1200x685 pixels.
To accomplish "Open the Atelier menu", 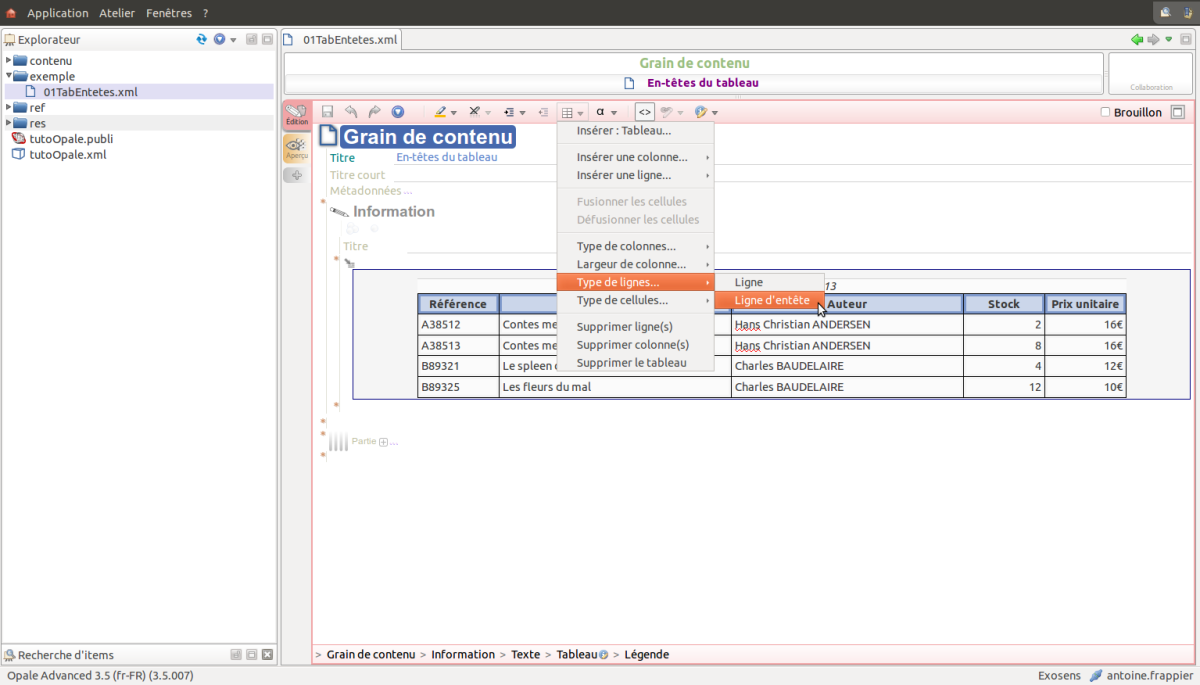I will 117,13.
